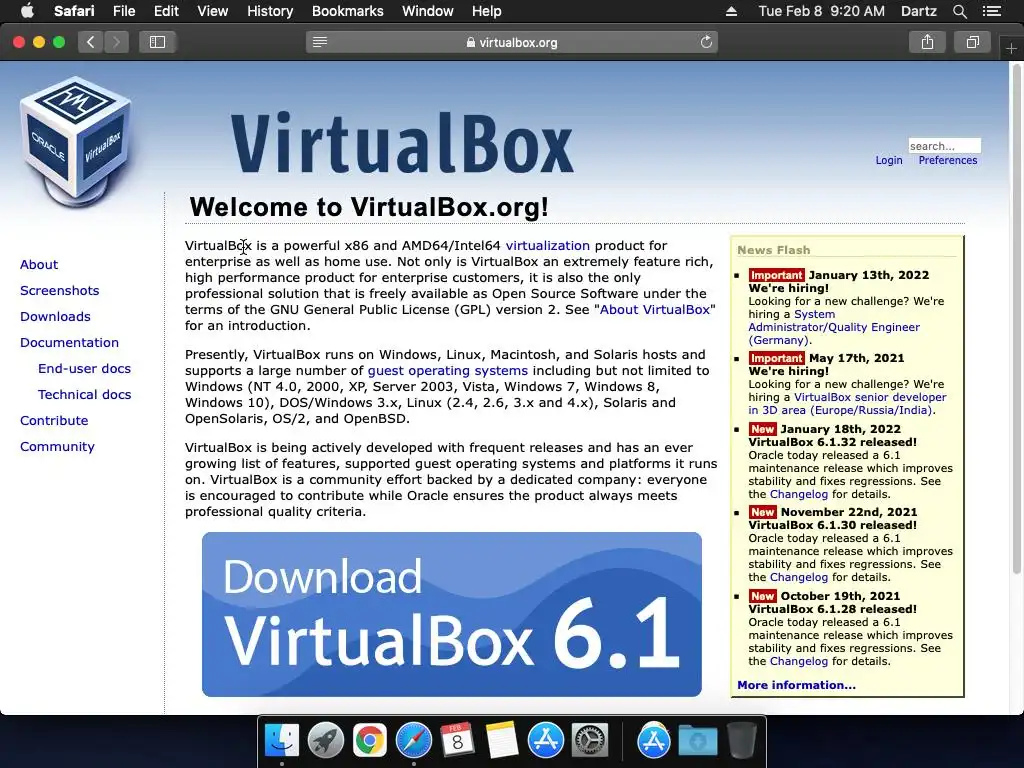Screen dimensions: 1024x768
Task: Open Notes icon in the Dock
Action: coord(502,741)
